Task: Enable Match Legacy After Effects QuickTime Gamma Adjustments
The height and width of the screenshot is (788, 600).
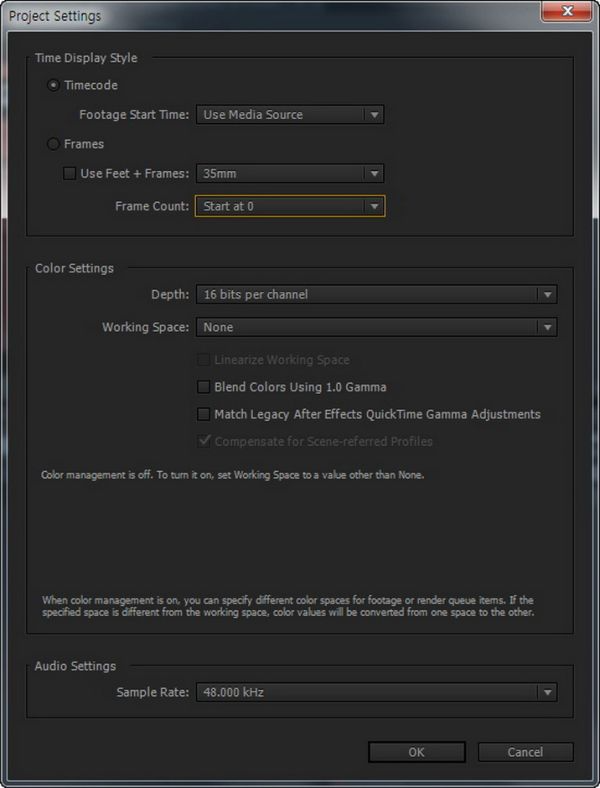Action: coord(204,414)
